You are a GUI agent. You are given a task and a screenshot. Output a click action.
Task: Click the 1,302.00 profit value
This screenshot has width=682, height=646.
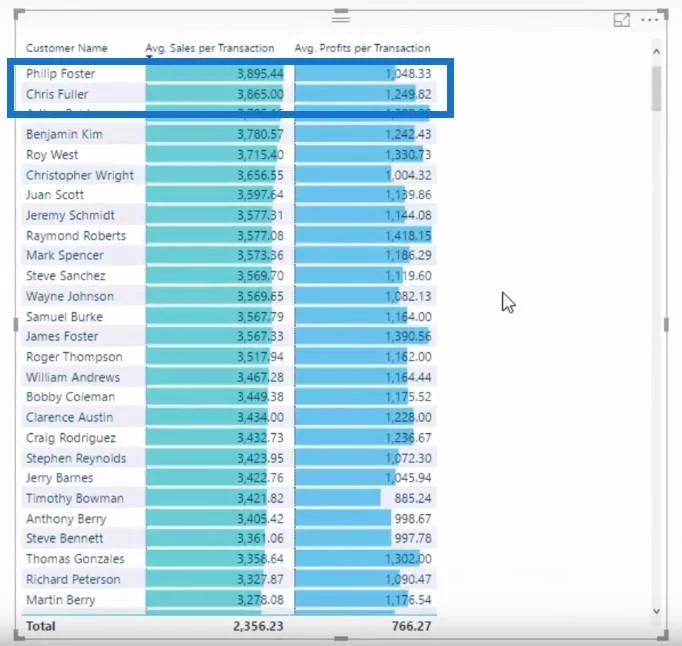click(408, 558)
